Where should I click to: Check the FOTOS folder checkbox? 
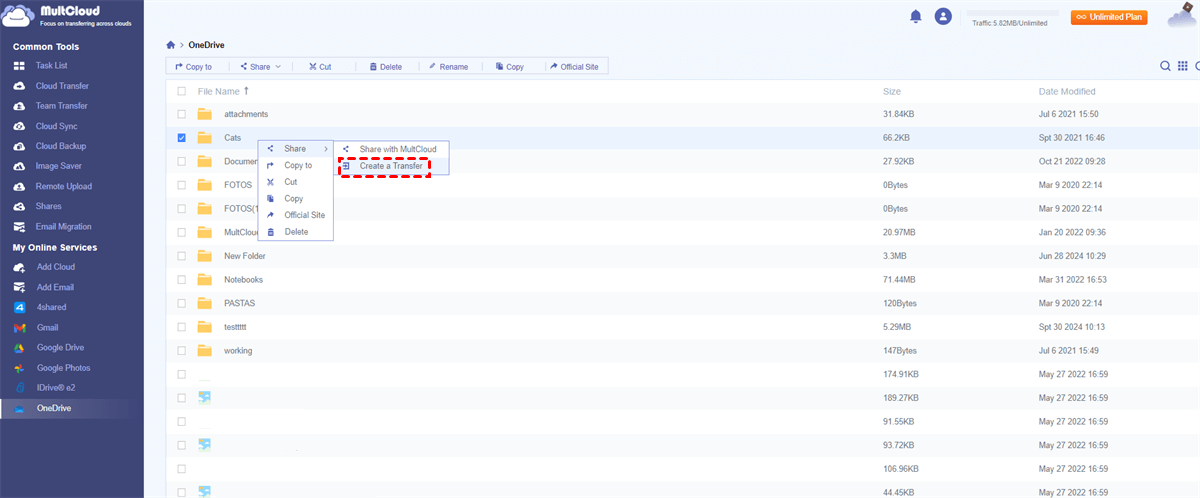click(182, 185)
